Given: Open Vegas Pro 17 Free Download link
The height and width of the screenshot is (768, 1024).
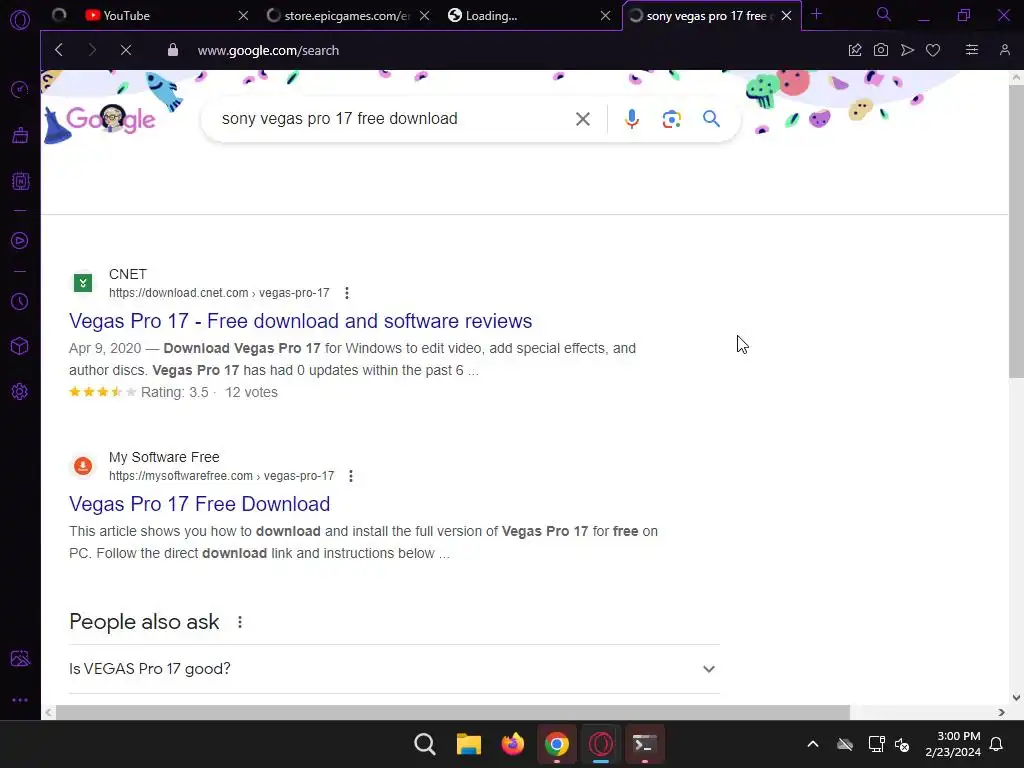Looking at the screenshot, I should (199, 504).
